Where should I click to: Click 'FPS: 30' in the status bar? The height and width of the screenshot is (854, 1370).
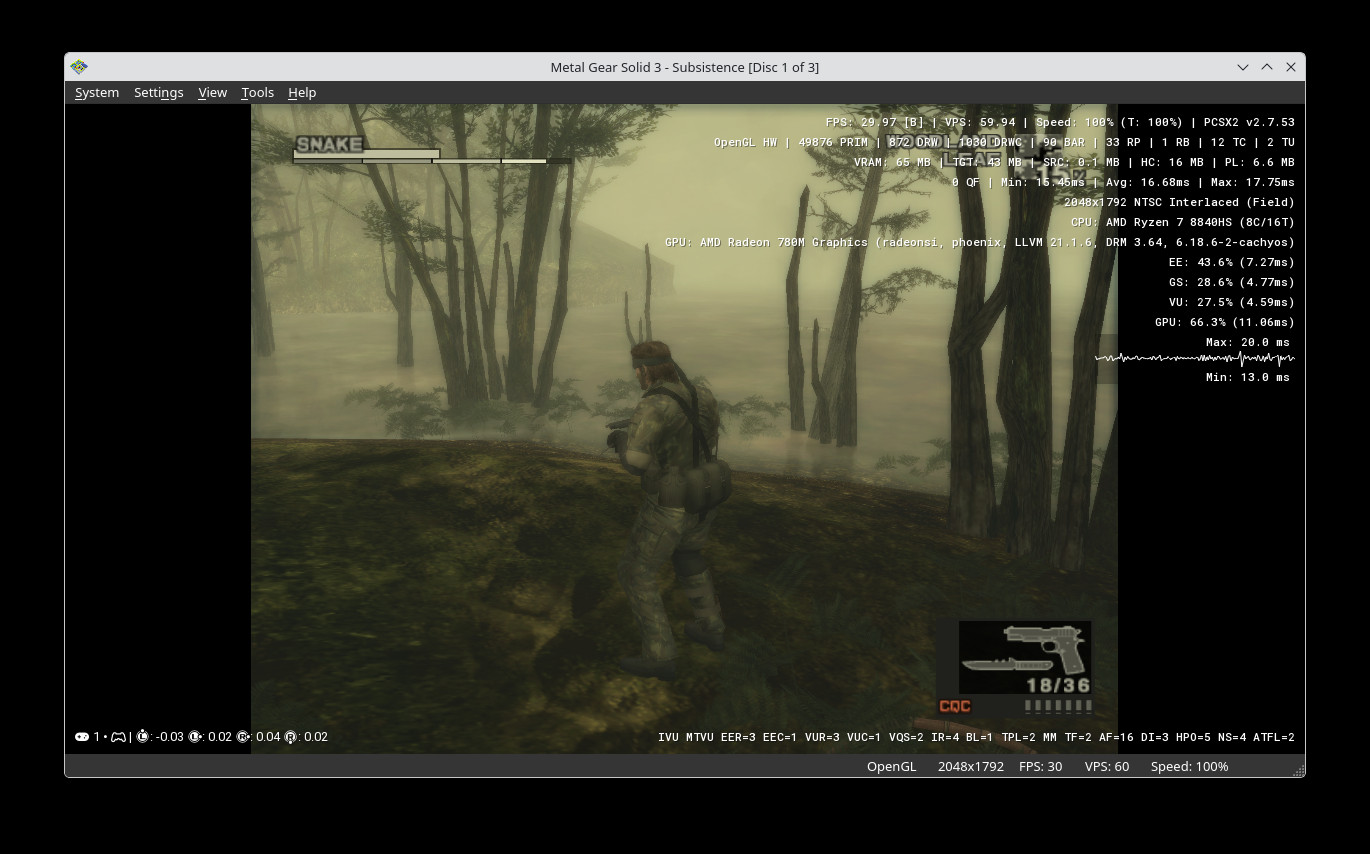pyautogui.click(x=1040, y=766)
